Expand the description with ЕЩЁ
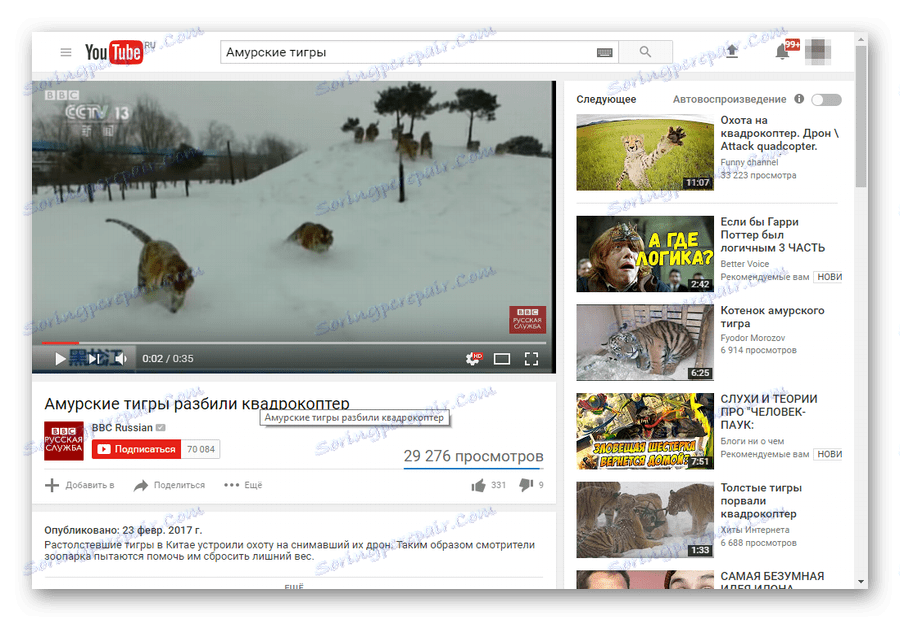The height and width of the screenshot is (621, 900). coord(294,586)
